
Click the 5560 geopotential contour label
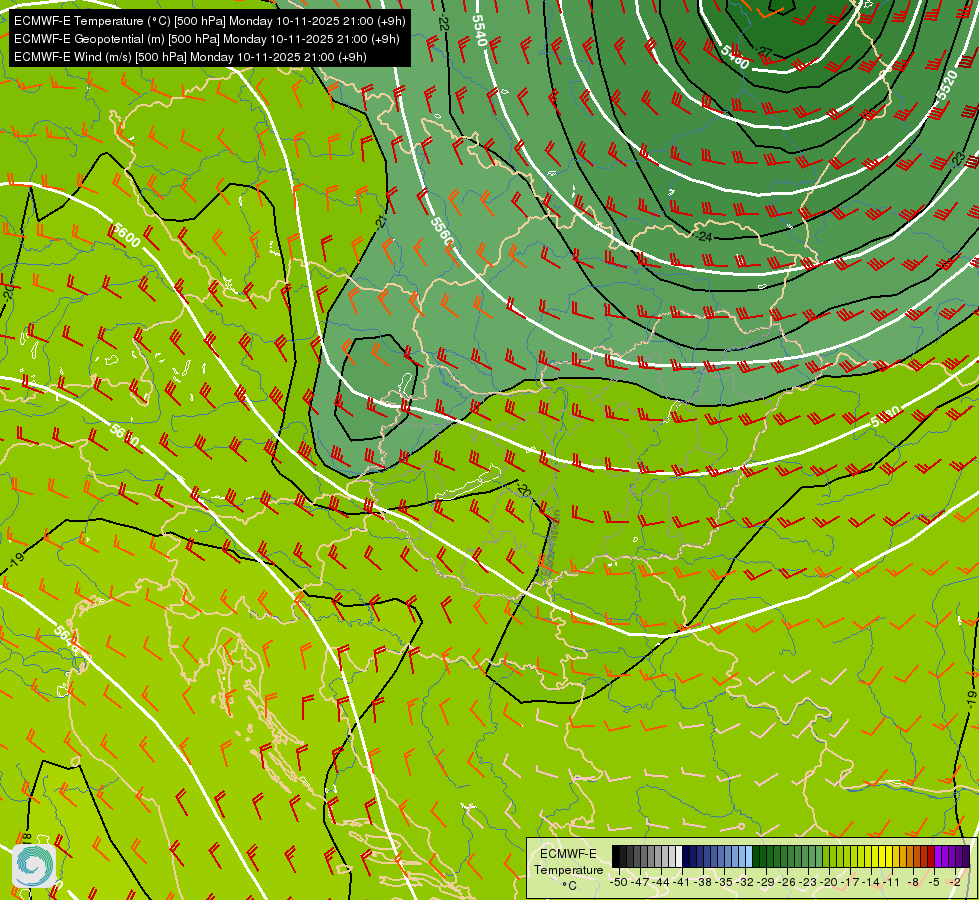(441, 231)
